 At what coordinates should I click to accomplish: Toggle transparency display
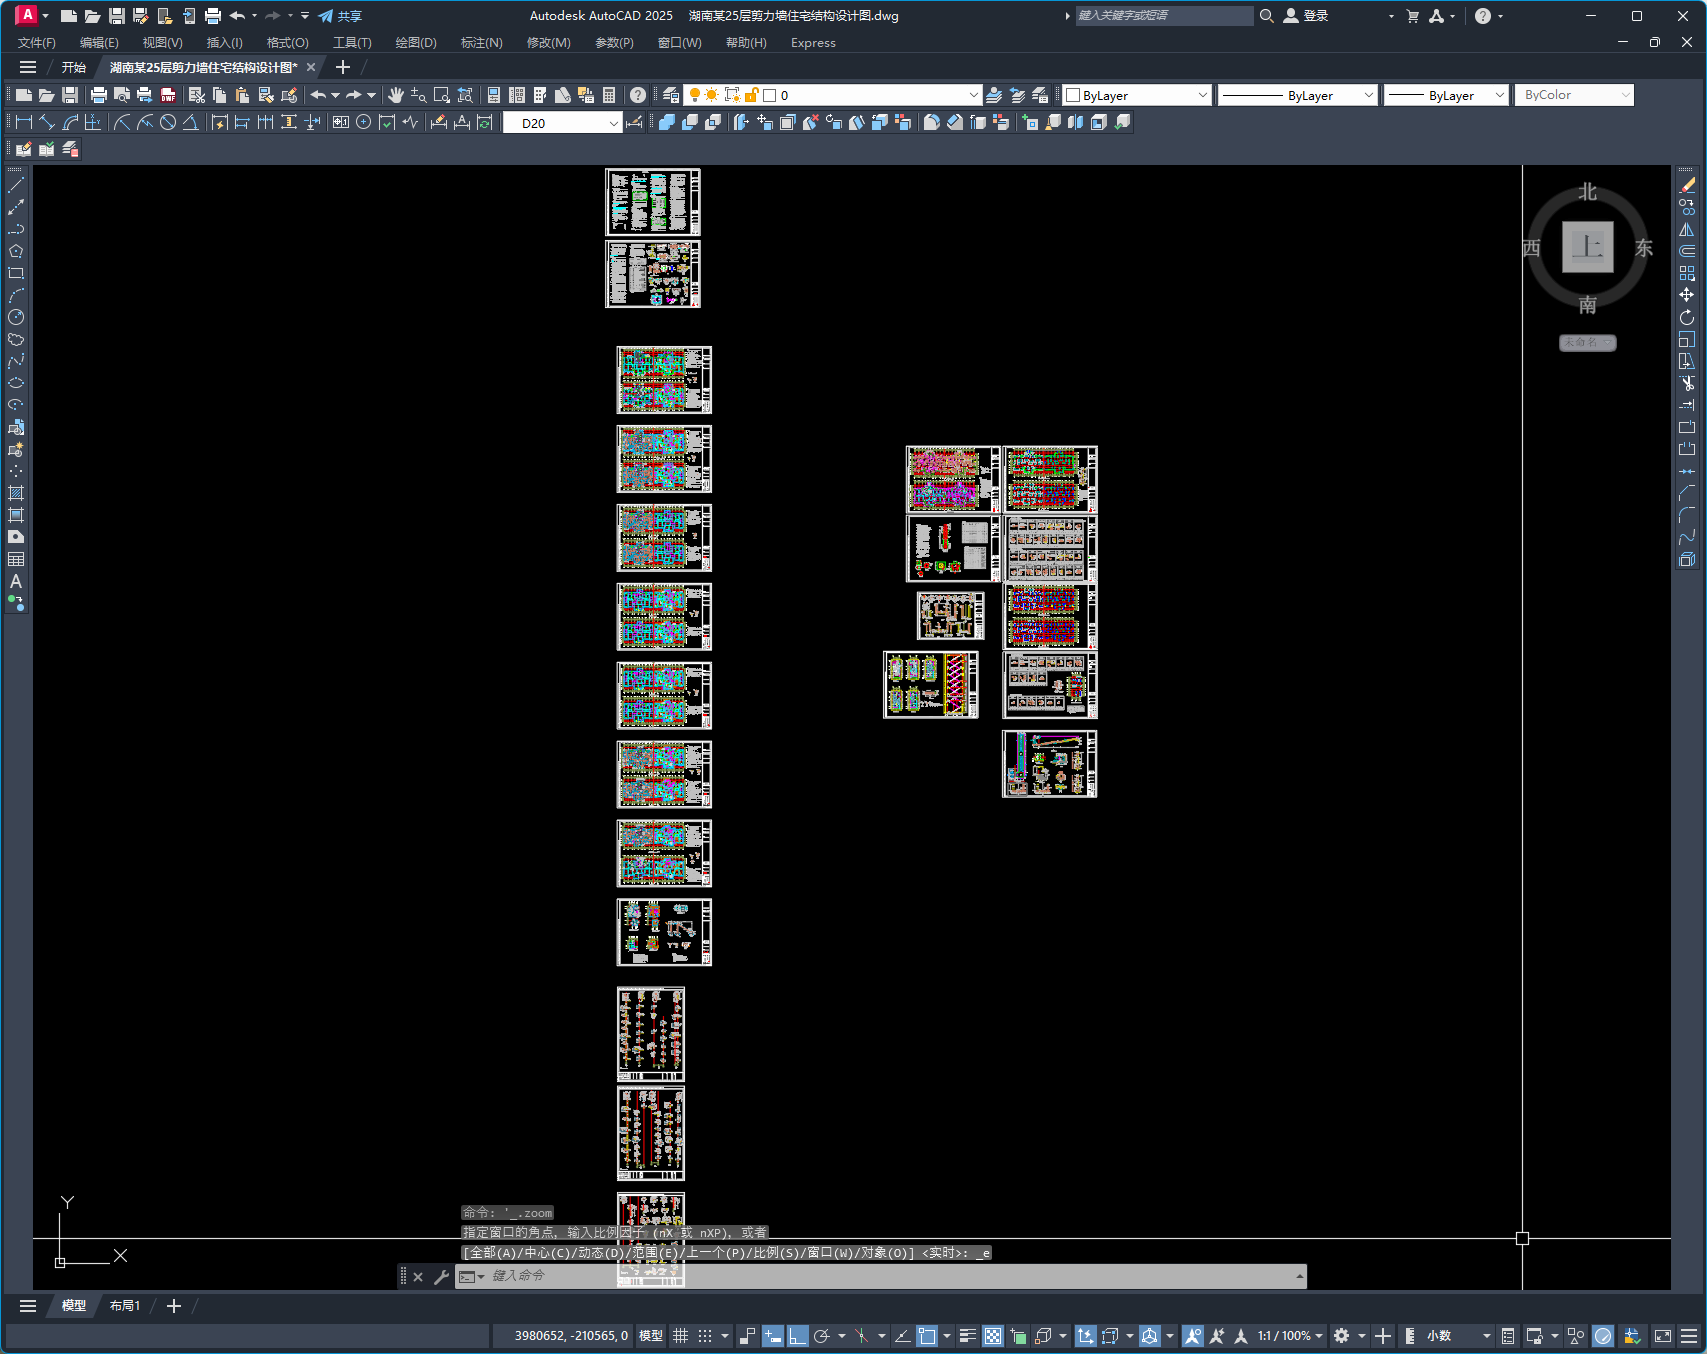993,1336
